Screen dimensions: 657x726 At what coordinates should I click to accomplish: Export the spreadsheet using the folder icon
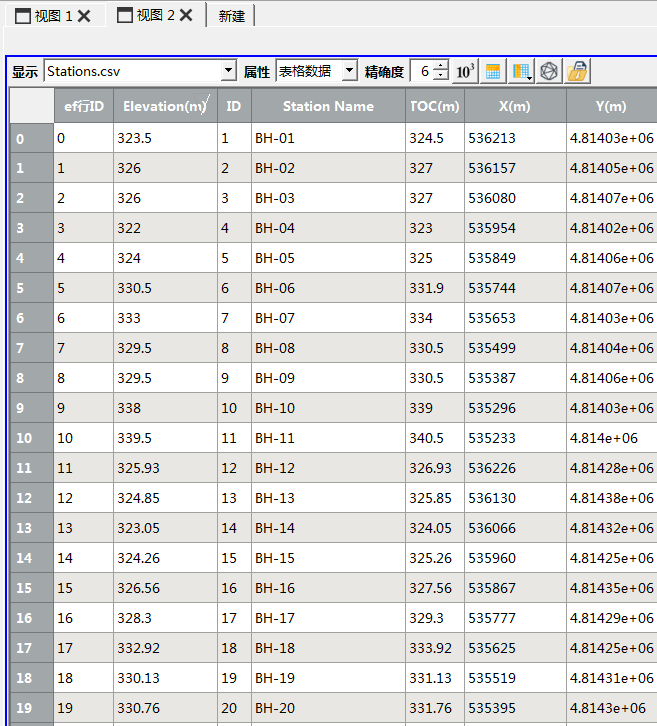coord(577,71)
